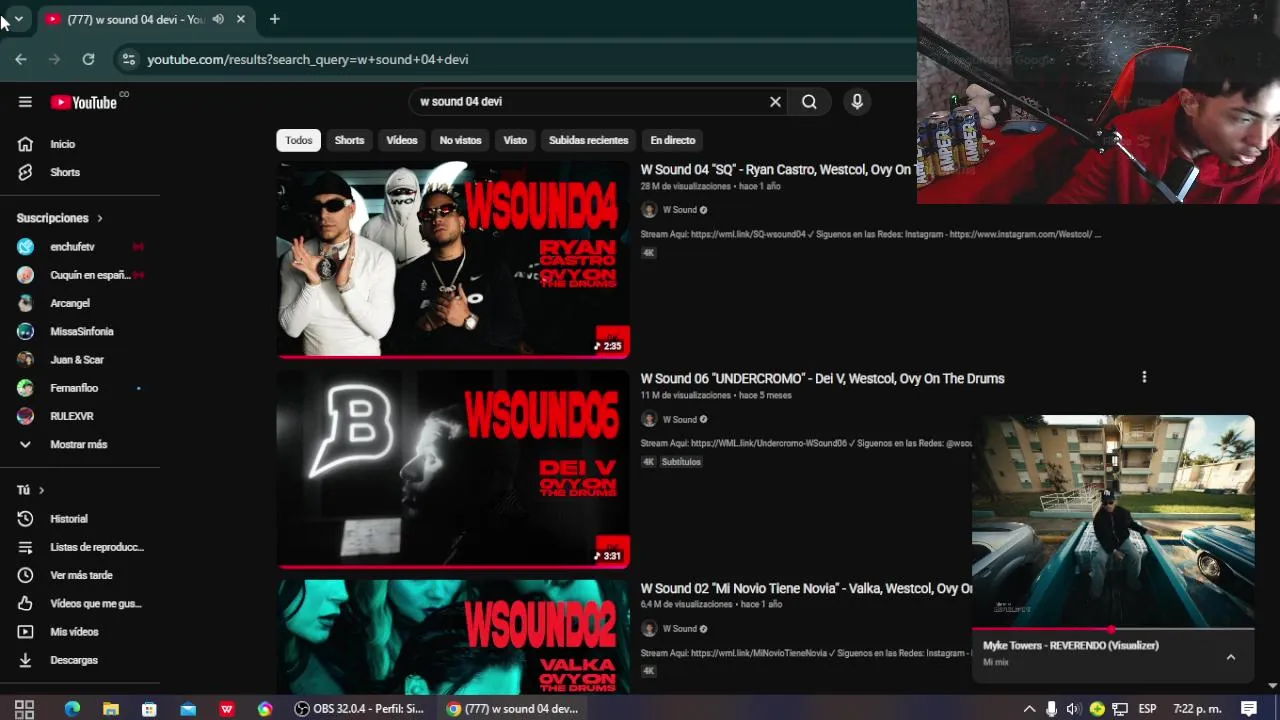Image resolution: width=1280 pixels, height=720 pixels.
Task: Reload the page with refresh icon
Action: 88,59
